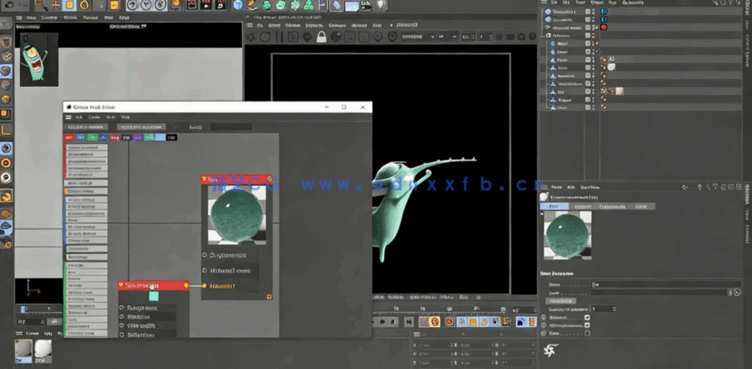
Task: Click the yellow output pin on the lower red node
Action: click(x=186, y=286)
